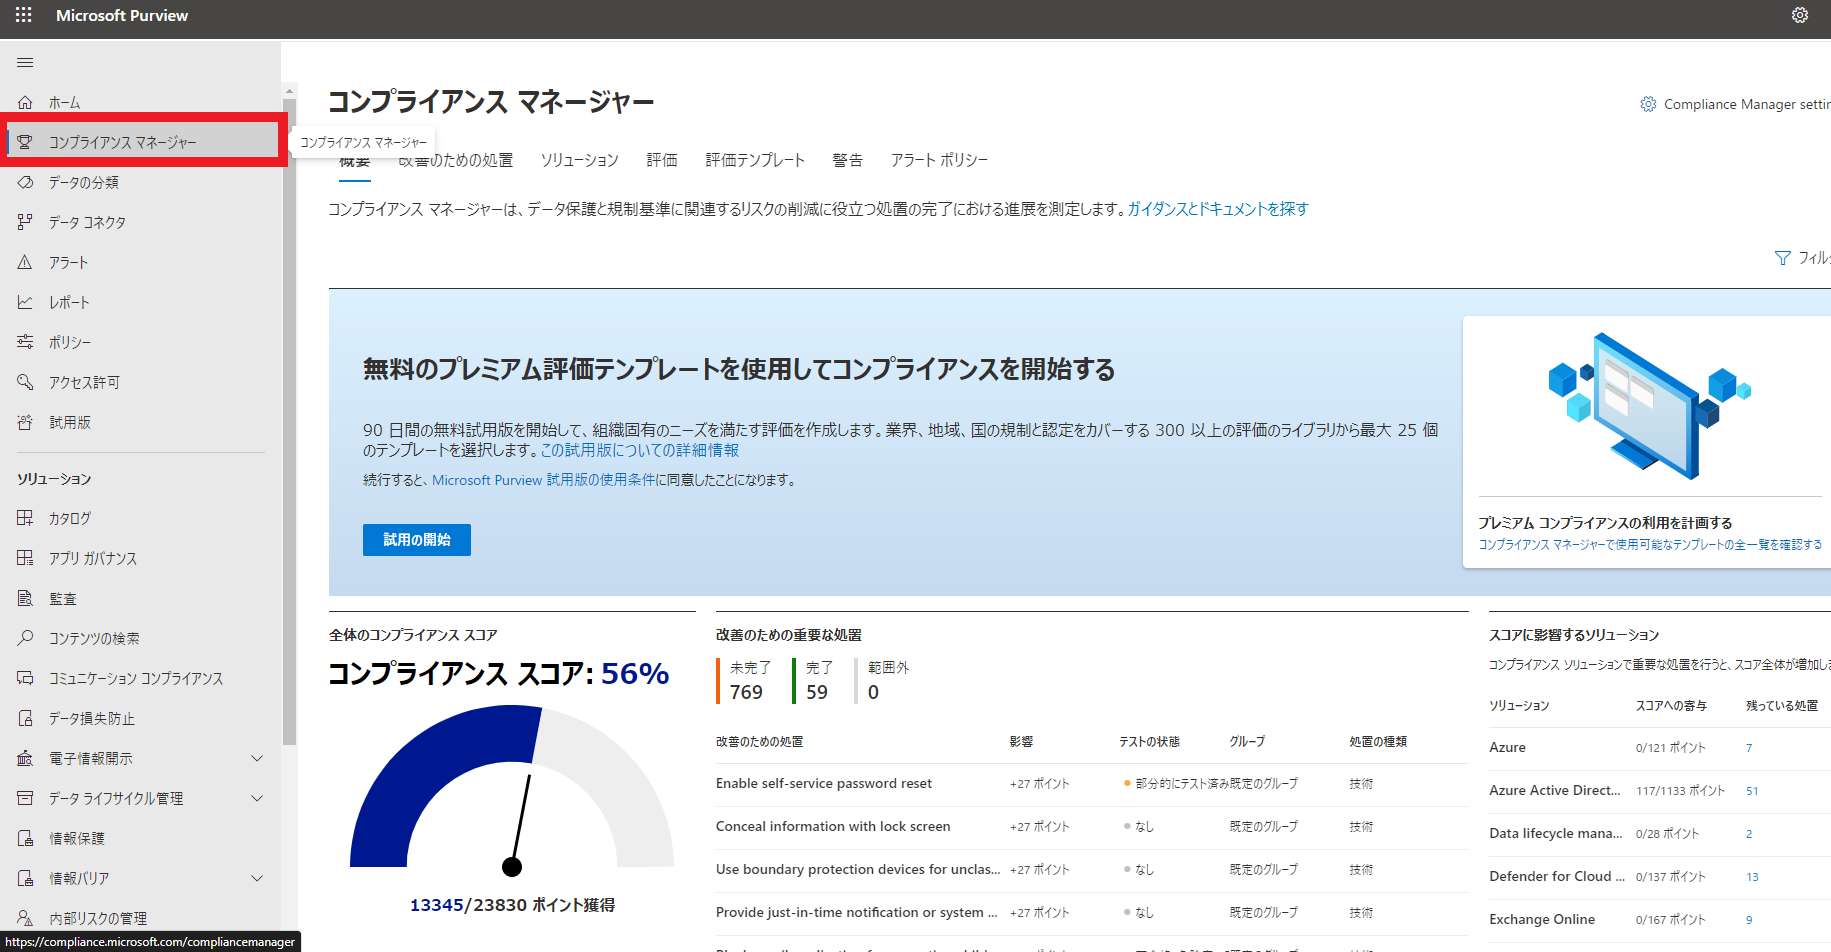The width and height of the screenshot is (1831, 952).
Task: Open the ガイダンスとドキュメントを探す link
Action: pos(1218,209)
